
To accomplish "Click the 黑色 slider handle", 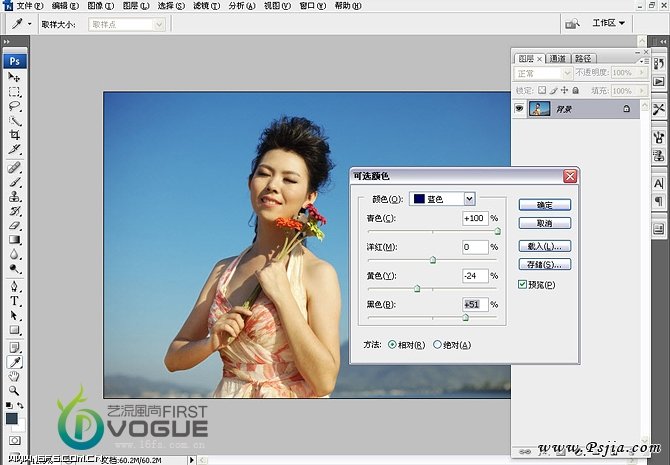I will click(466, 317).
